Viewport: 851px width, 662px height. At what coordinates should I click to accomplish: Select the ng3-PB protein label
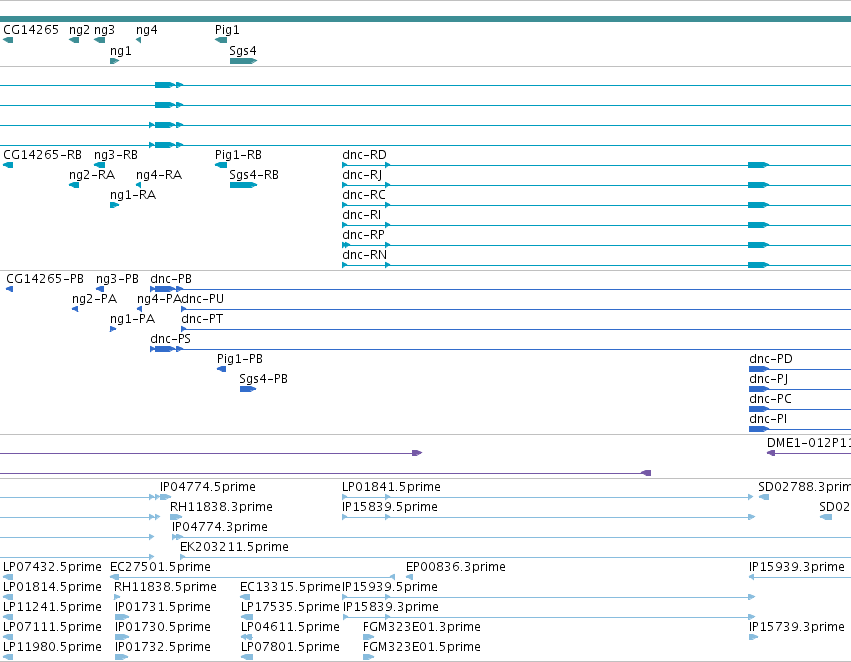[117, 279]
